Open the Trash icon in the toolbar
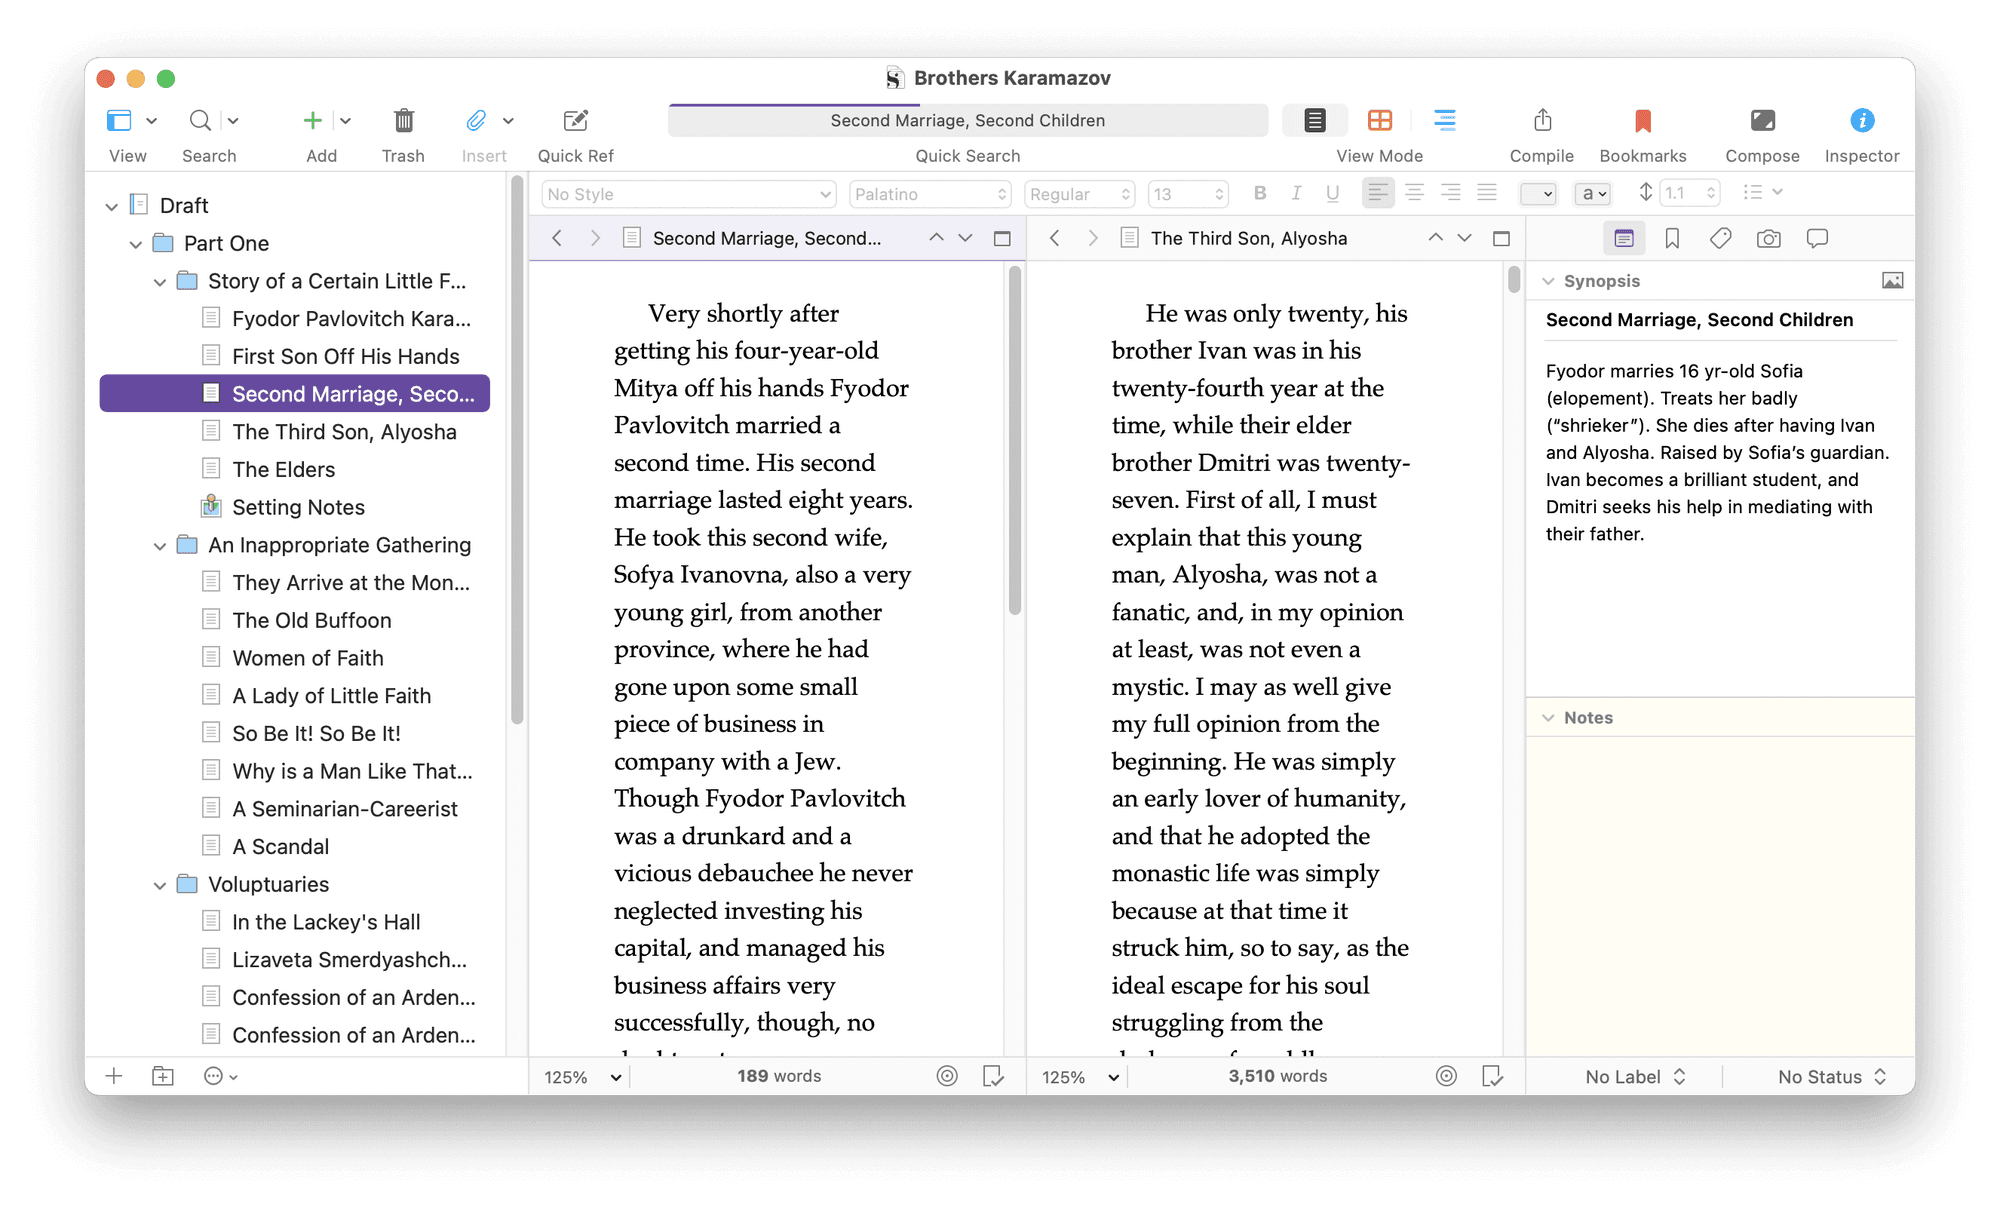The height and width of the screenshot is (1207, 2000). click(403, 120)
